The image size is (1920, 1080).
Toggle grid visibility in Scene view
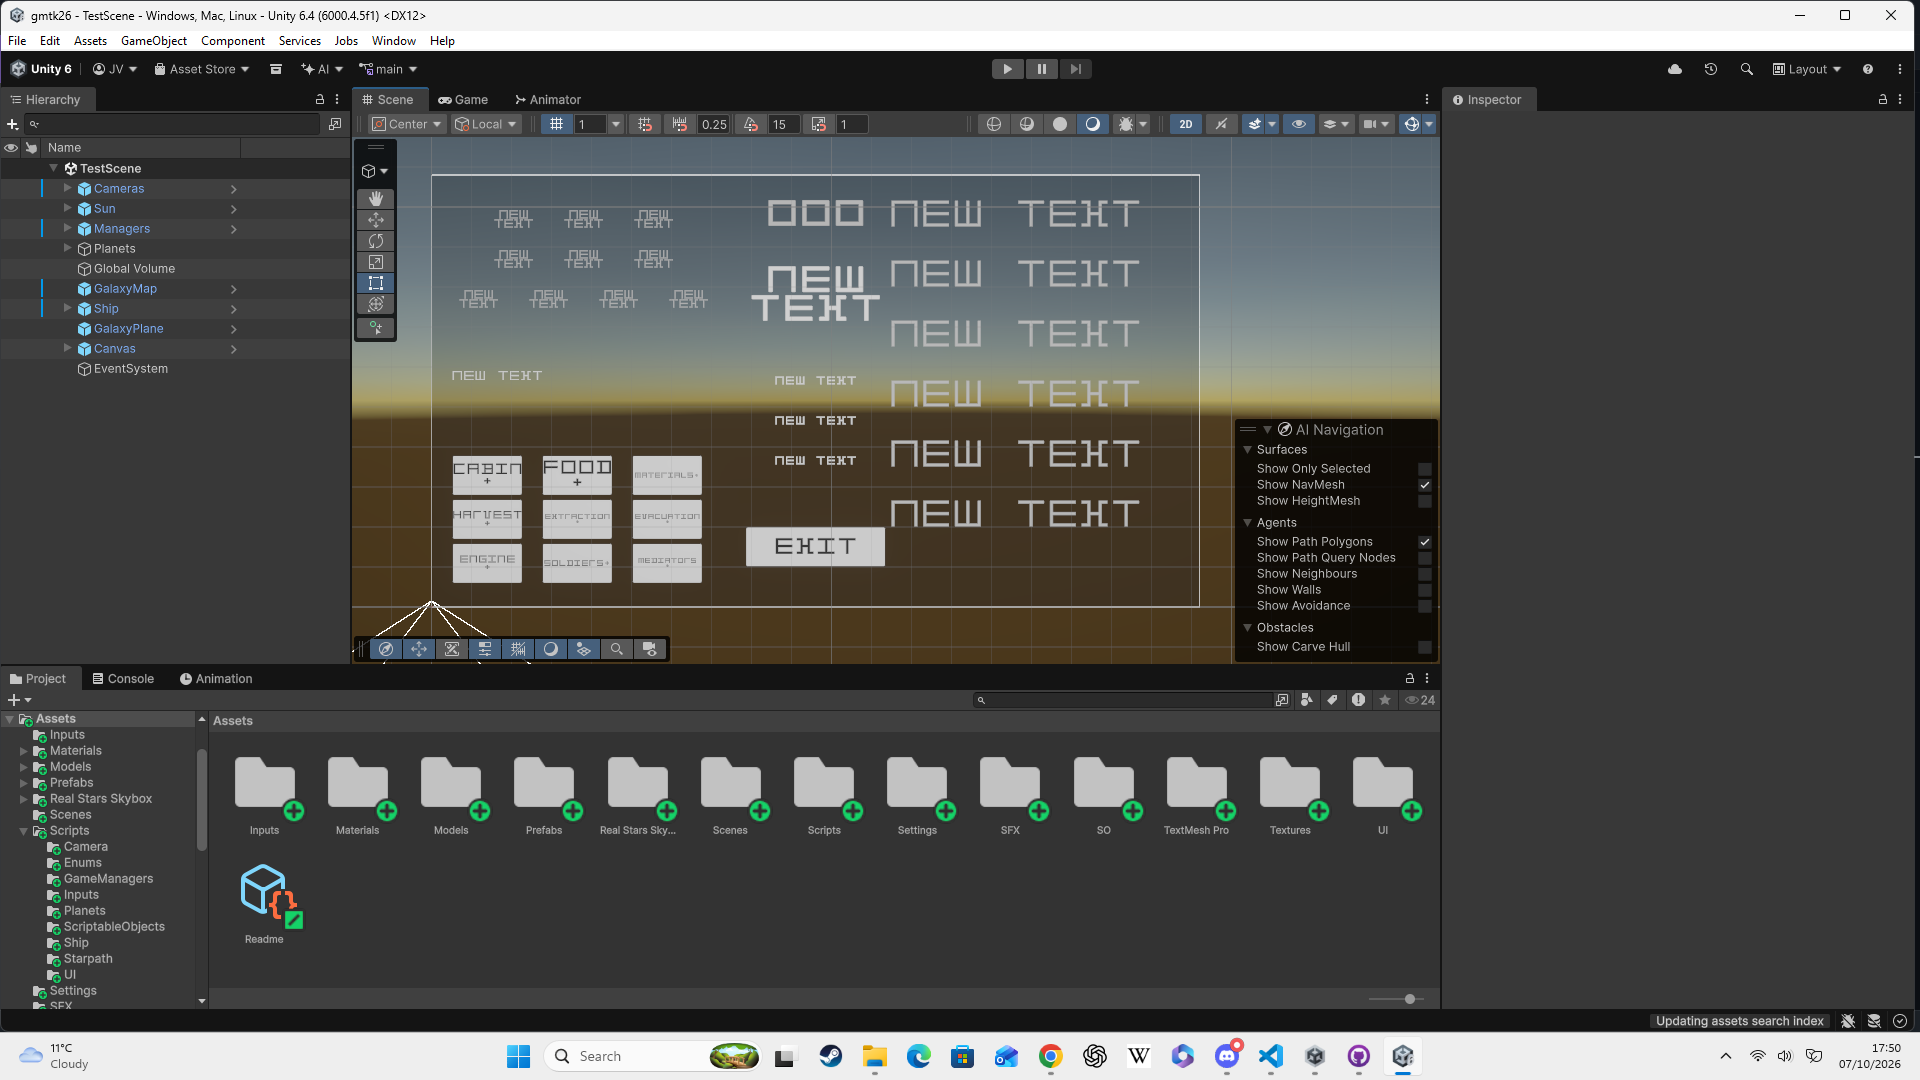pos(557,124)
